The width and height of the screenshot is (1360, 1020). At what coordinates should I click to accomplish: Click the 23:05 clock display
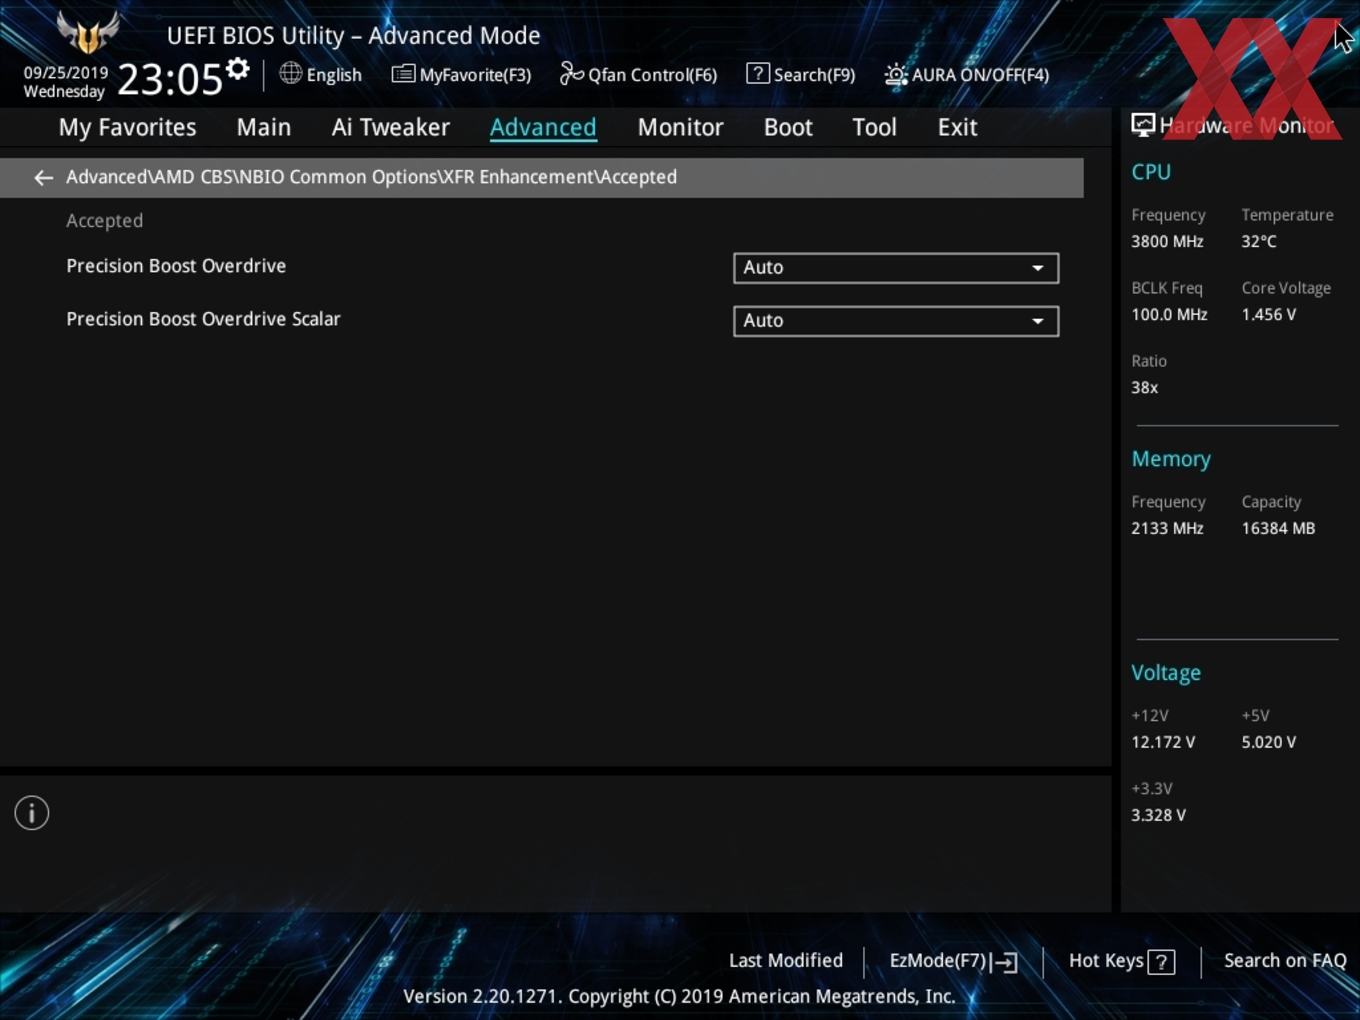(170, 79)
